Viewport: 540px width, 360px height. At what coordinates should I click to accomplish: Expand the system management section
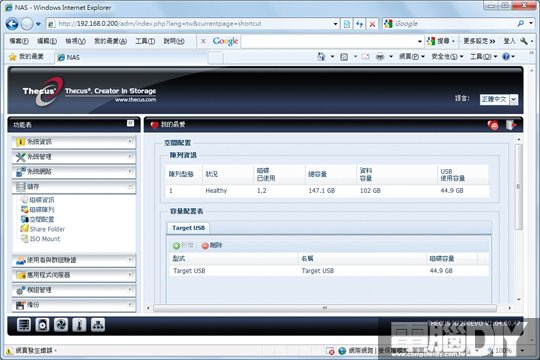point(74,157)
